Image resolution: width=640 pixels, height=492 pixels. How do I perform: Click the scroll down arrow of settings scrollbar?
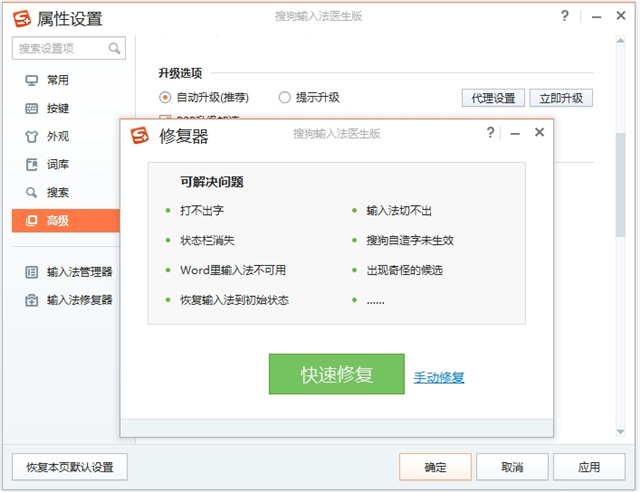(x=620, y=432)
